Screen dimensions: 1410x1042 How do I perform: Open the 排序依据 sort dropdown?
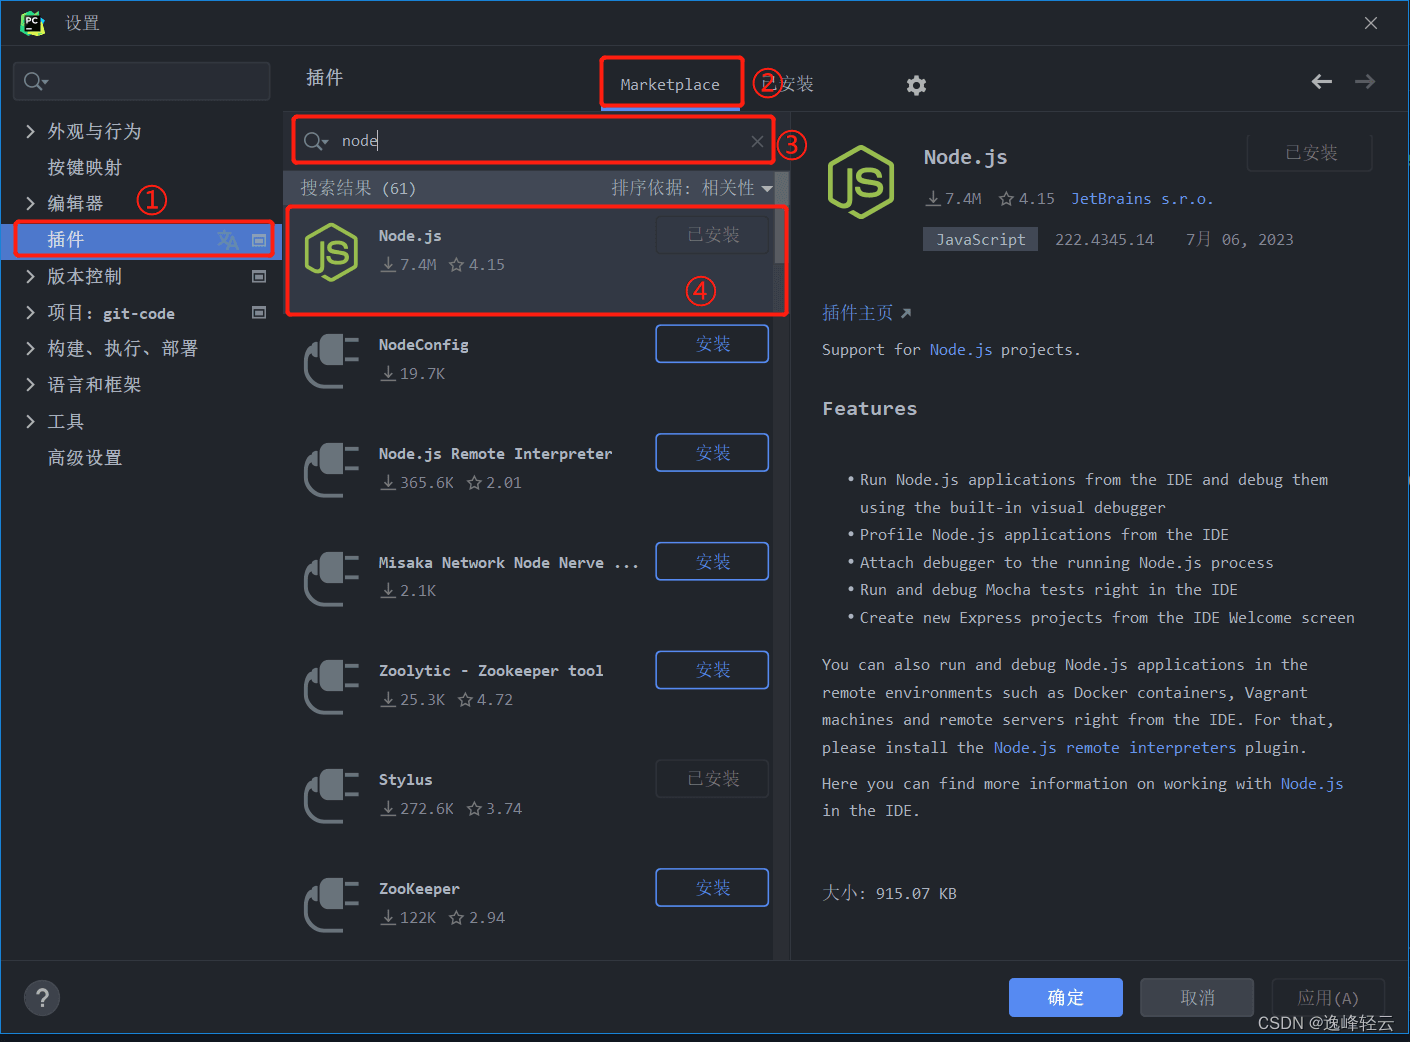point(692,188)
